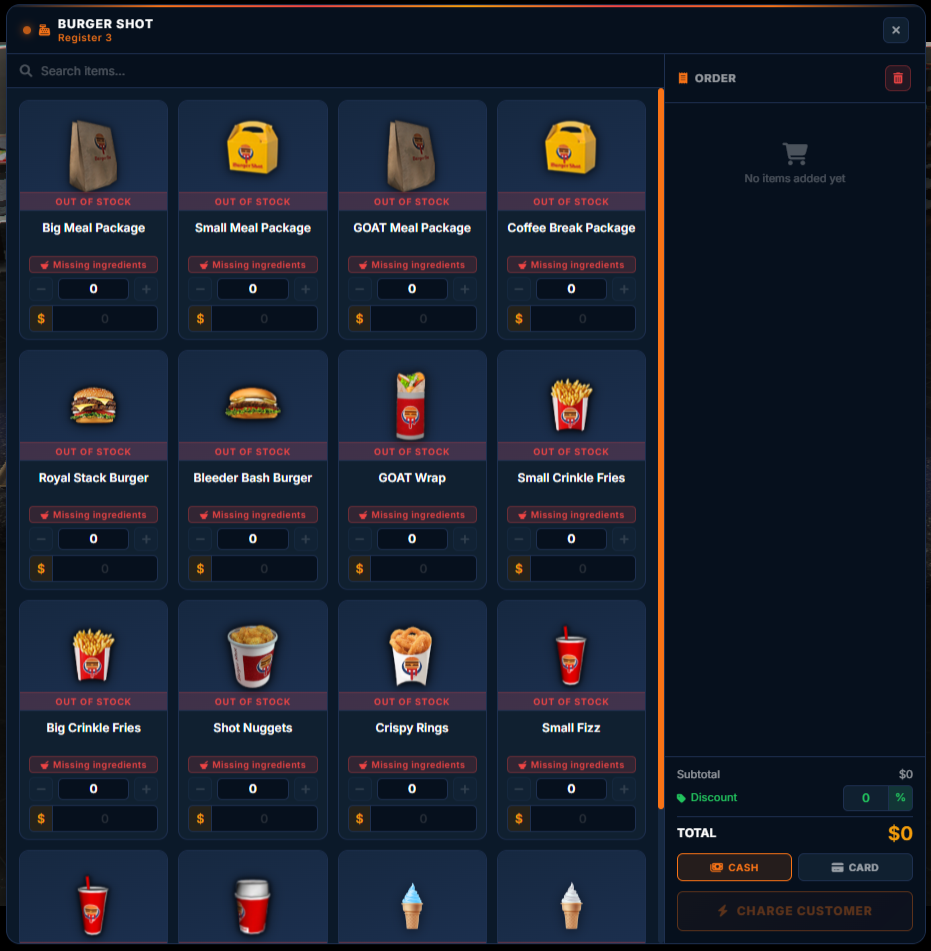The width and height of the screenshot is (931, 951).
Task: Select the Bleeder Bash Burger image
Action: pyautogui.click(x=252, y=404)
